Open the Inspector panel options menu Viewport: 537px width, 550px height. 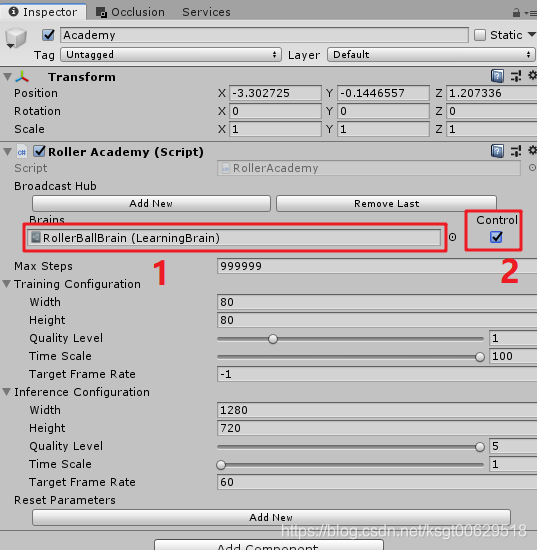pos(530,13)
